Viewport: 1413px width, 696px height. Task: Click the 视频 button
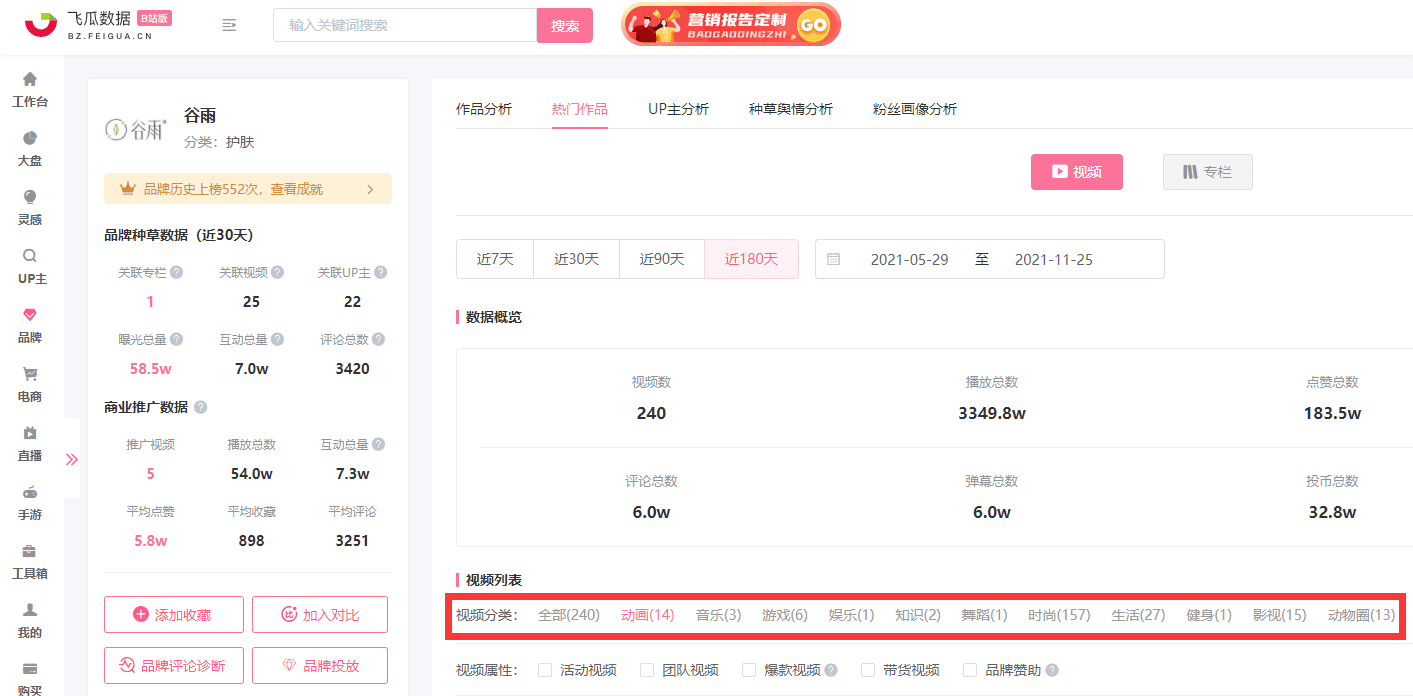(x=1077, y=172)
